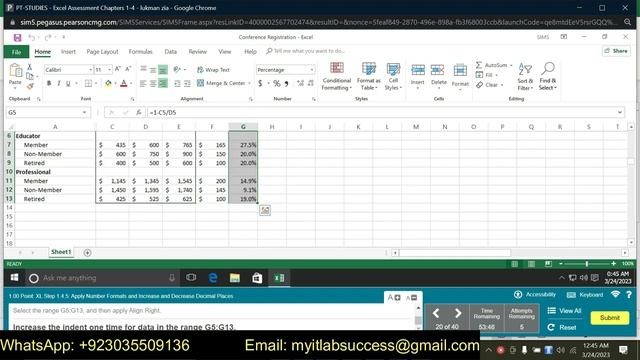640x360 pixels.
Task: Go to next question arrow
Action: 458,313
